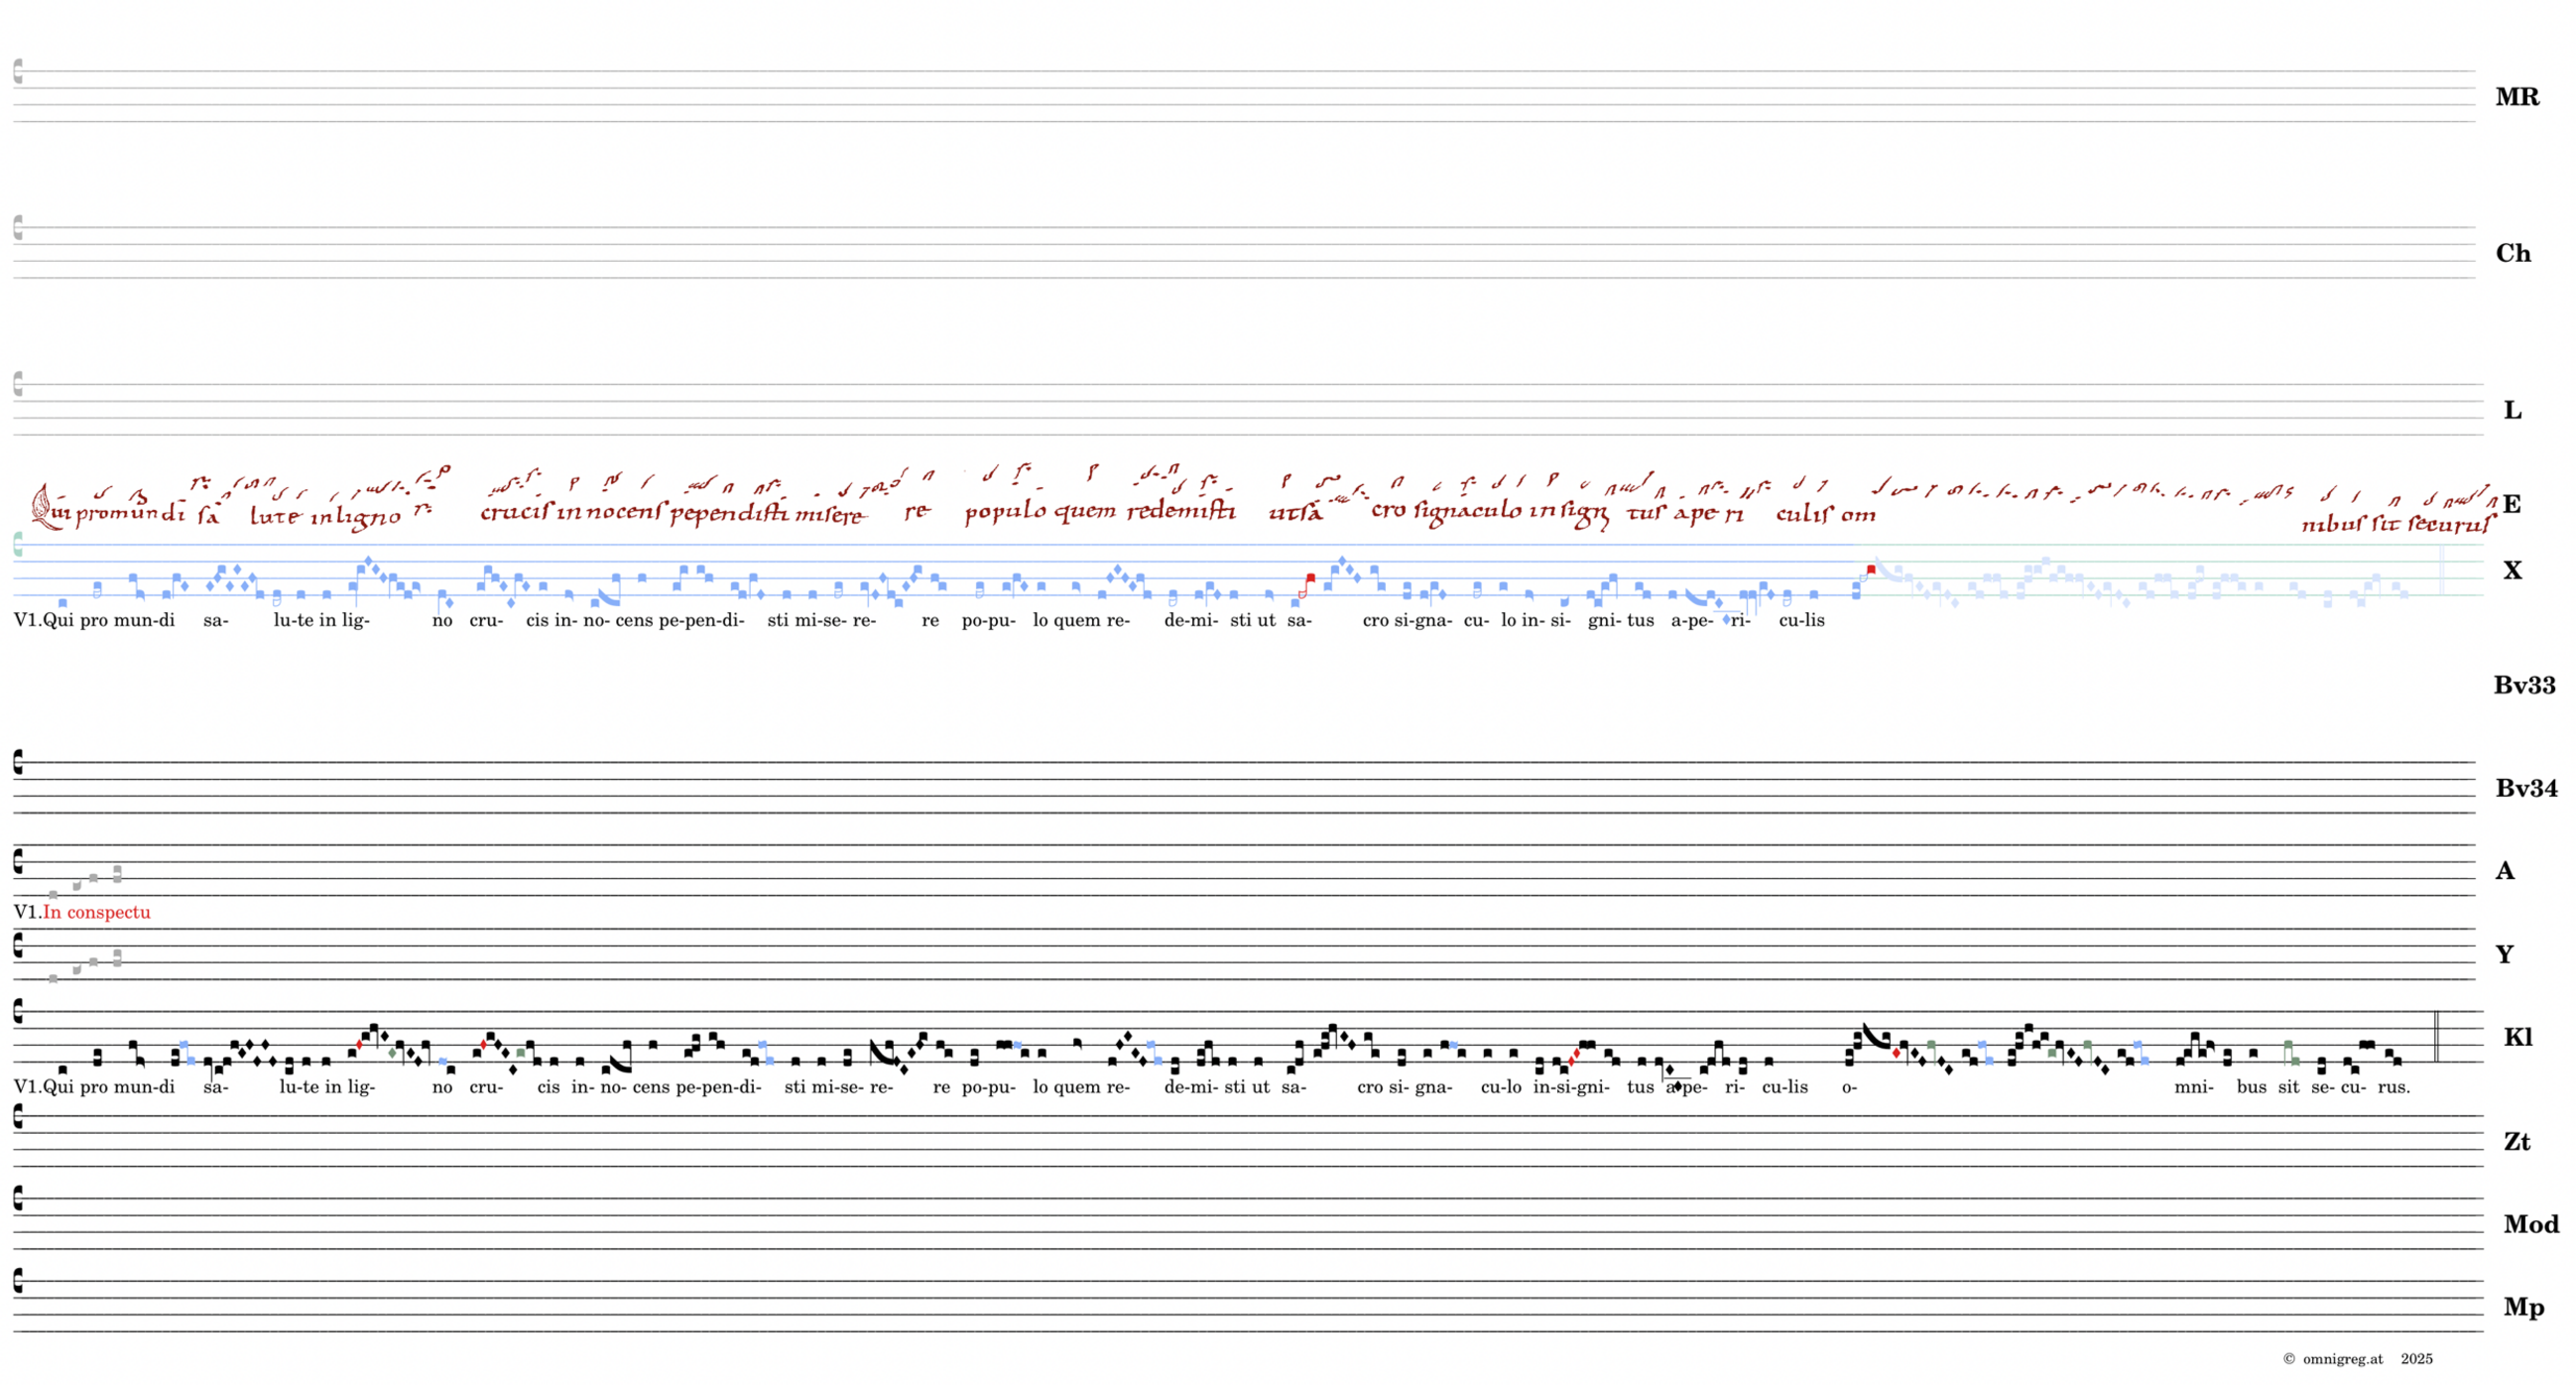
Task: Click the C clef on the Ch staff
Action: click(x=18, y=228)
